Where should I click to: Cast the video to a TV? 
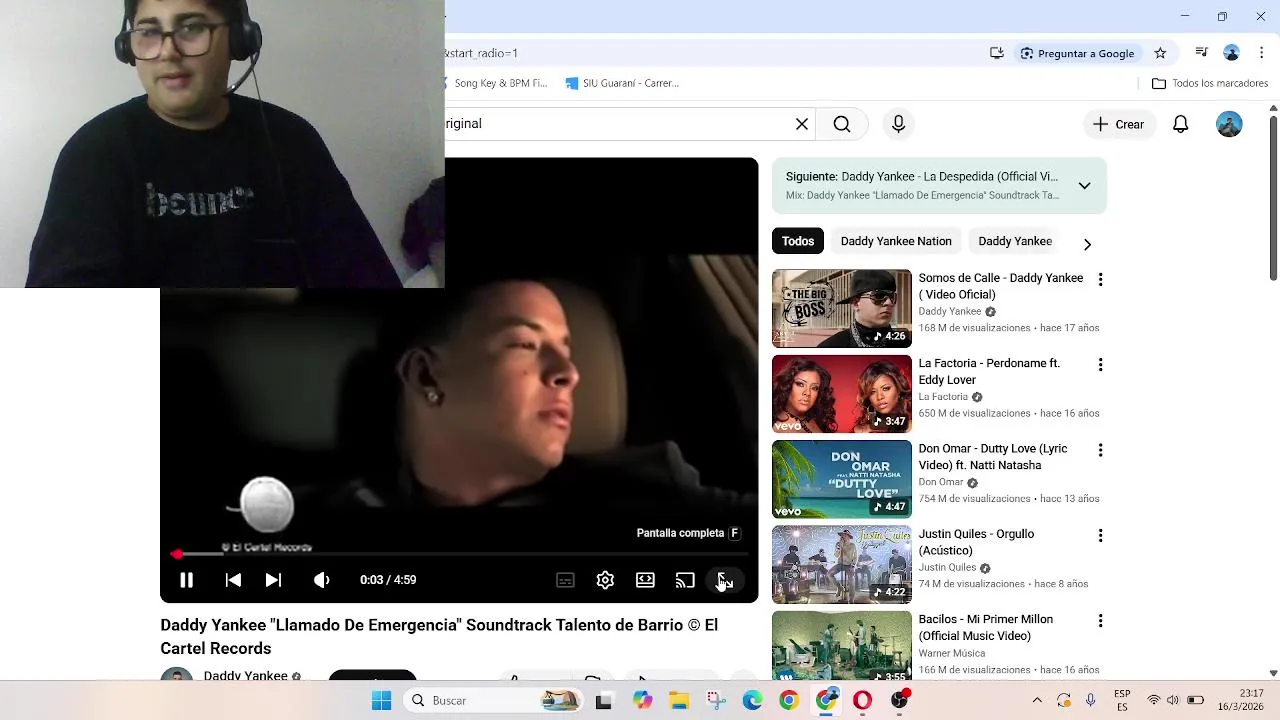(685, 580)
